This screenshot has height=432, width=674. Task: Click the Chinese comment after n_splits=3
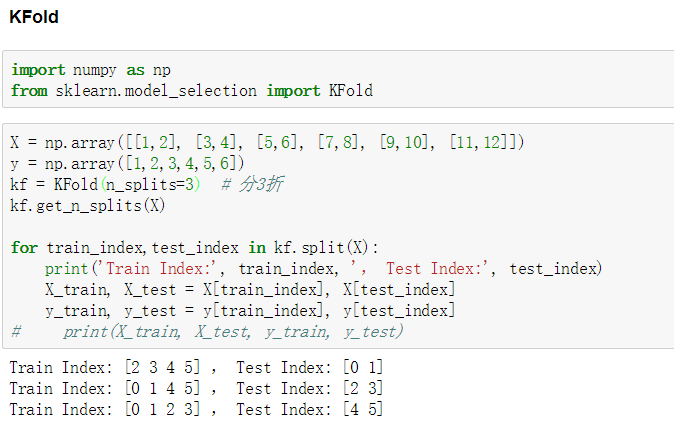pyautogui.click(x=252, y=184)
